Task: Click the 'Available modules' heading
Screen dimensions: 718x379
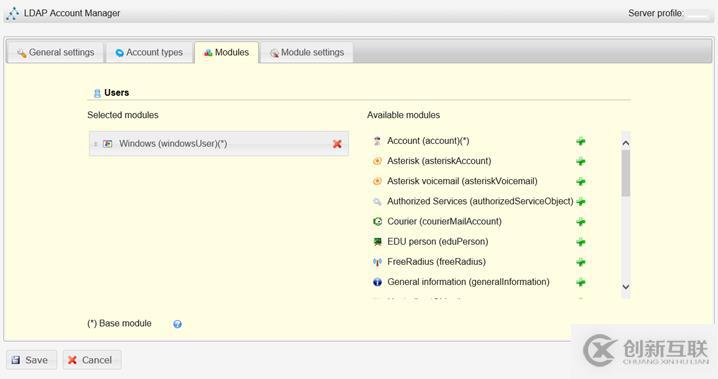Action: pos(403,115)
